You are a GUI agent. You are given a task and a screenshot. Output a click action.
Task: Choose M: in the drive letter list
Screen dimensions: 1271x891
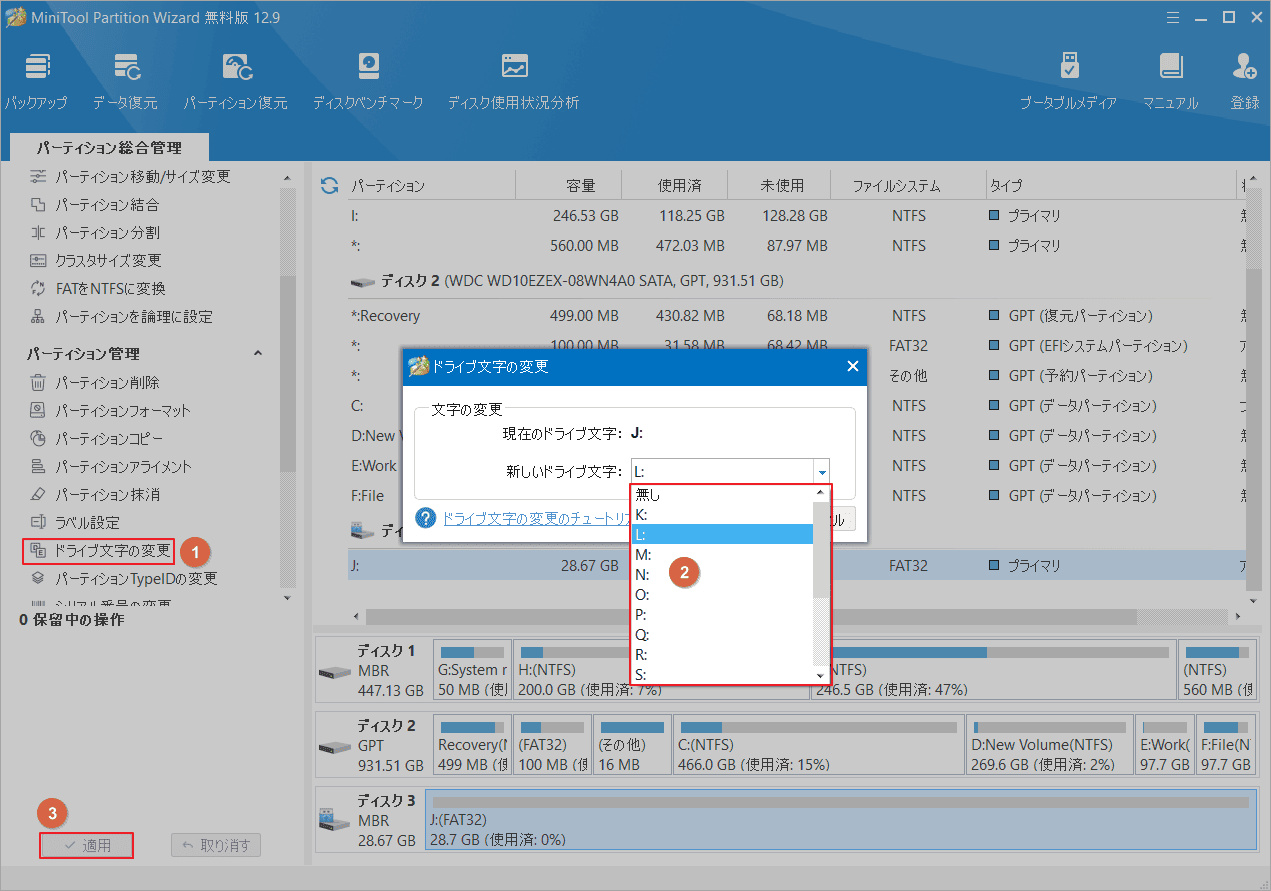click(x=722, y=555)
